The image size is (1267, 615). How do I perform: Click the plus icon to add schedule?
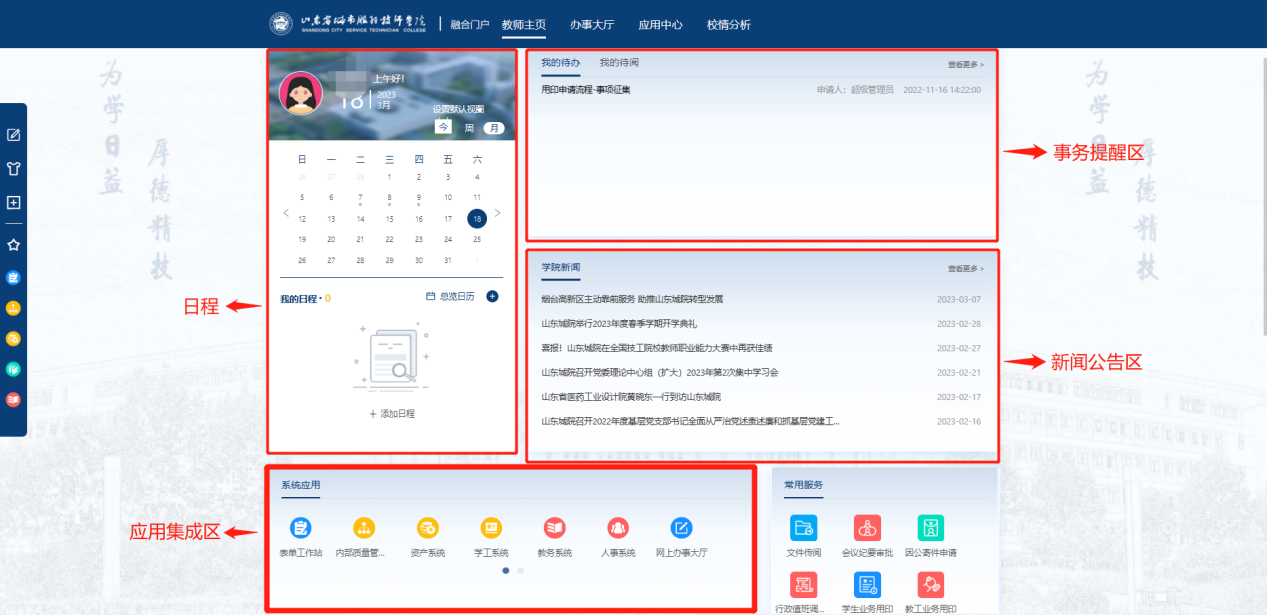tap(492, 296)
